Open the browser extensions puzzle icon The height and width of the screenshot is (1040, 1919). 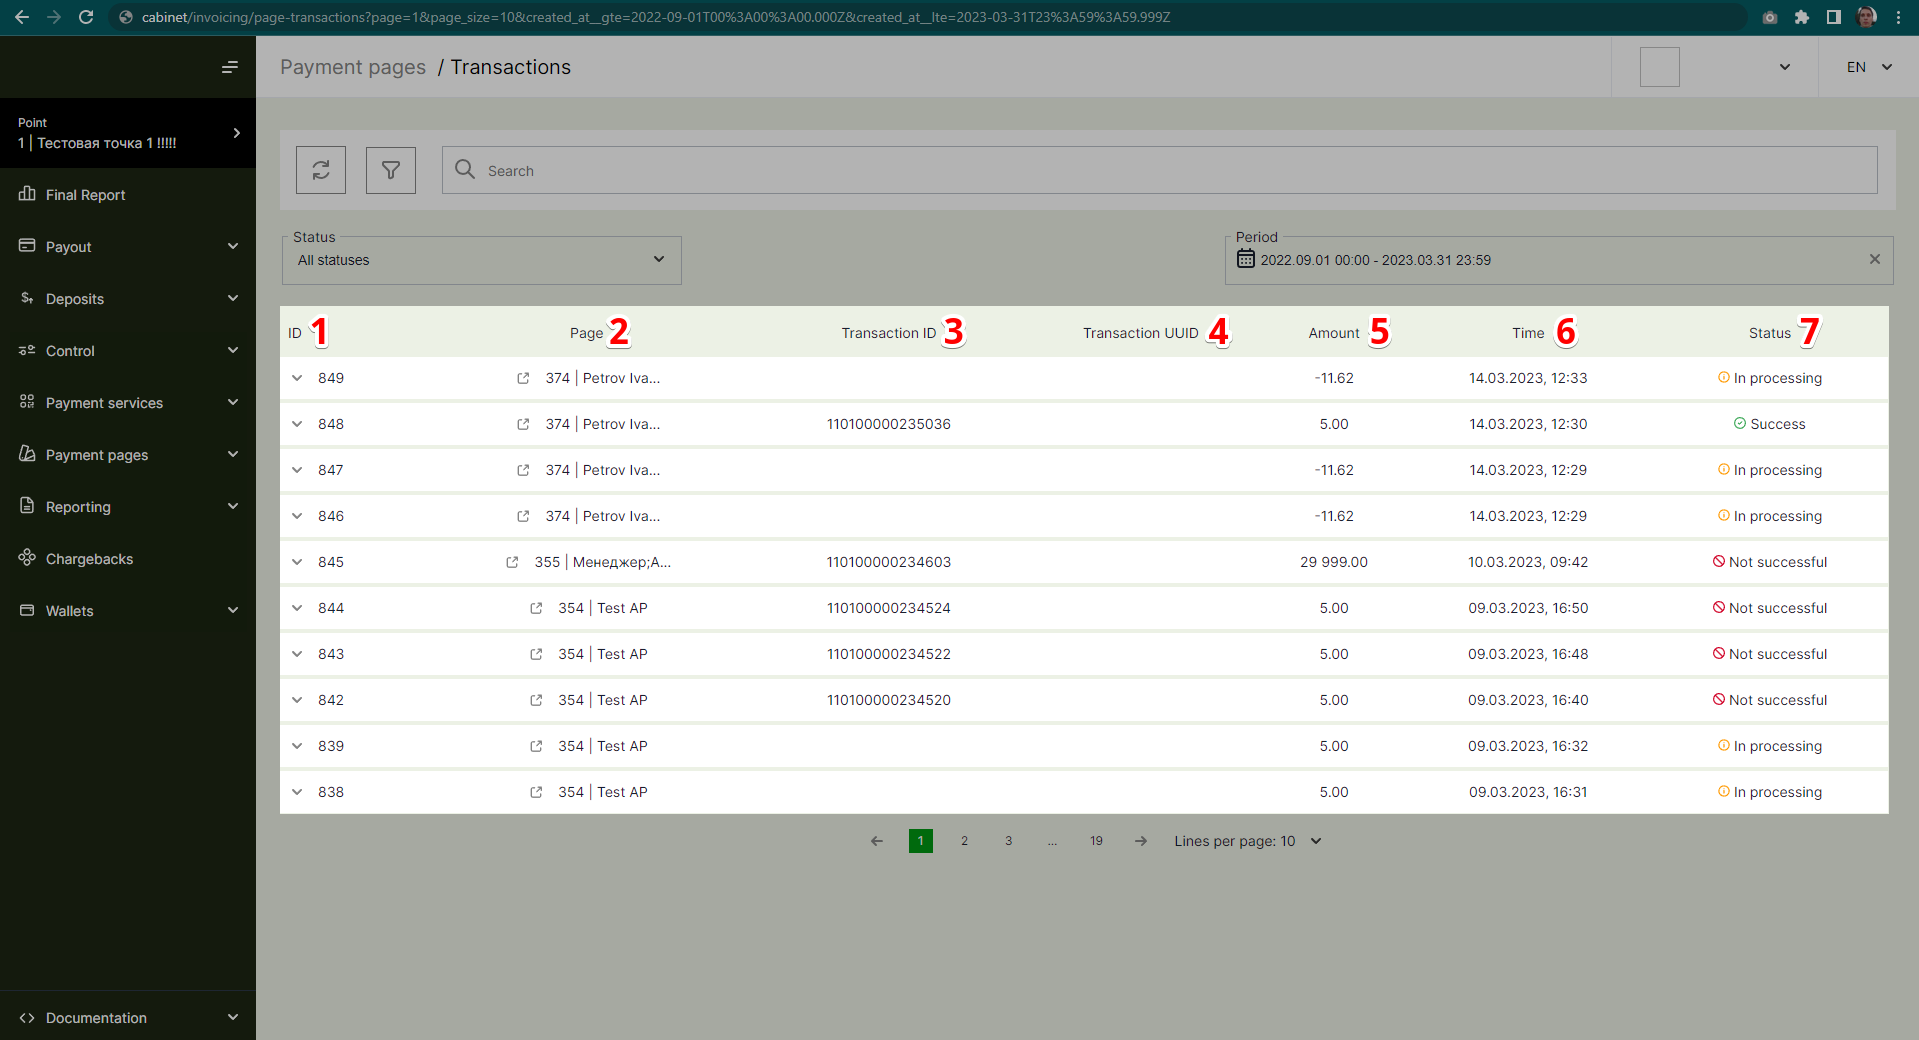(x=1802, y=17)
